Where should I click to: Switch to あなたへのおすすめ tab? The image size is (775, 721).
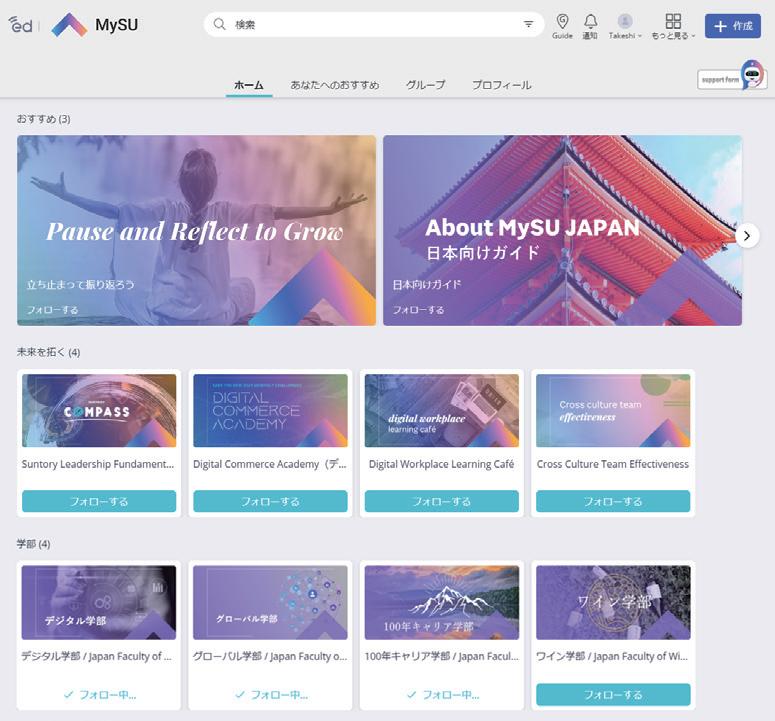click(x=335, y=85)
